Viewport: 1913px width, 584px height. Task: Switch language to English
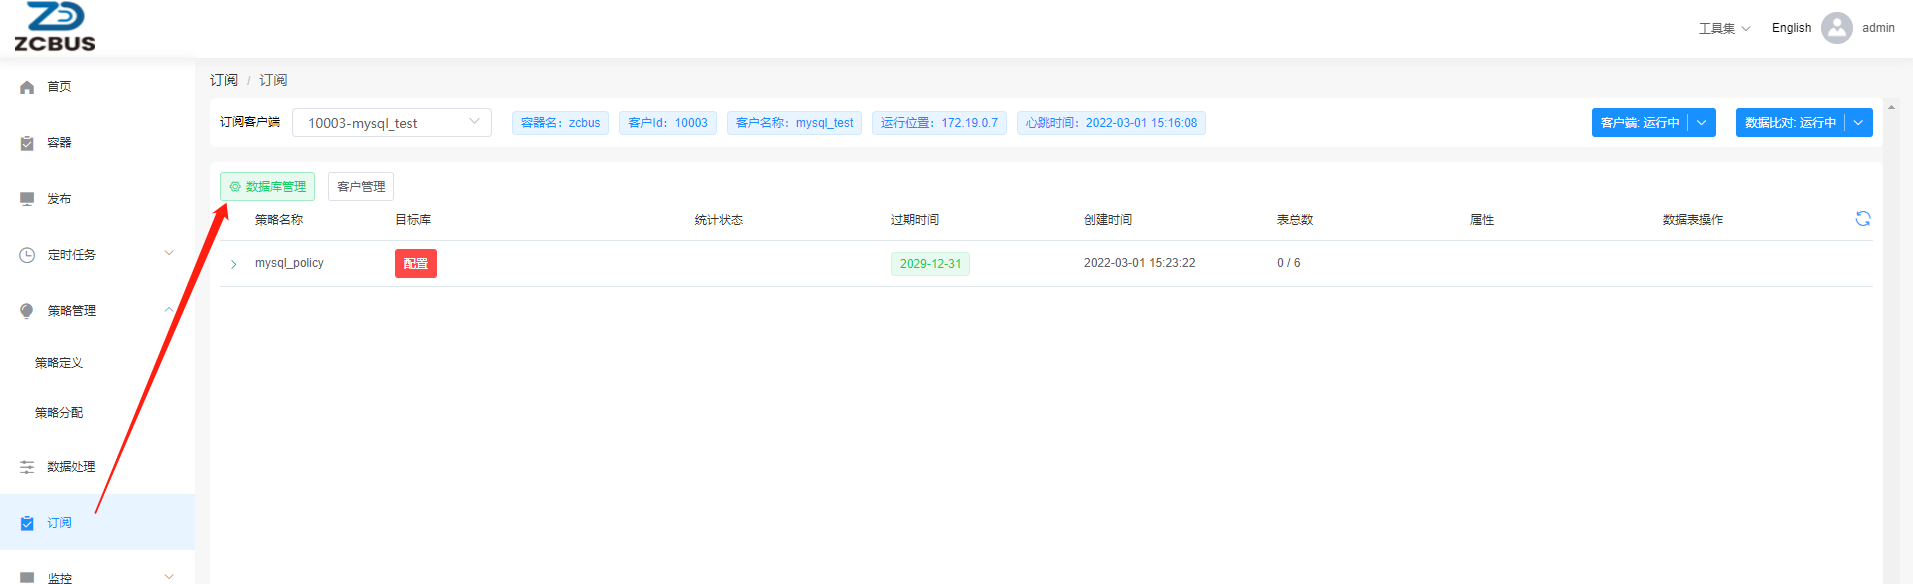[1790, 28]
